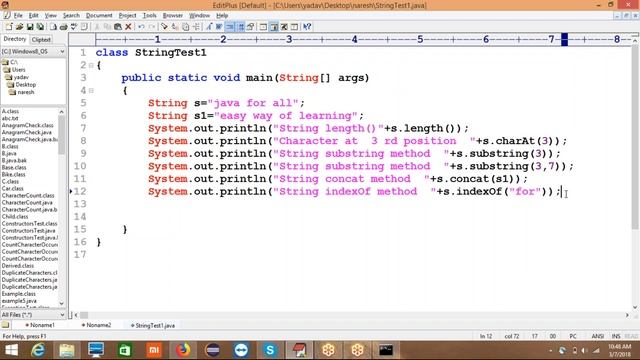Screen dimensions: 640x360
Task: Select the Desktop folder in tree
Action: click(26, 84)
